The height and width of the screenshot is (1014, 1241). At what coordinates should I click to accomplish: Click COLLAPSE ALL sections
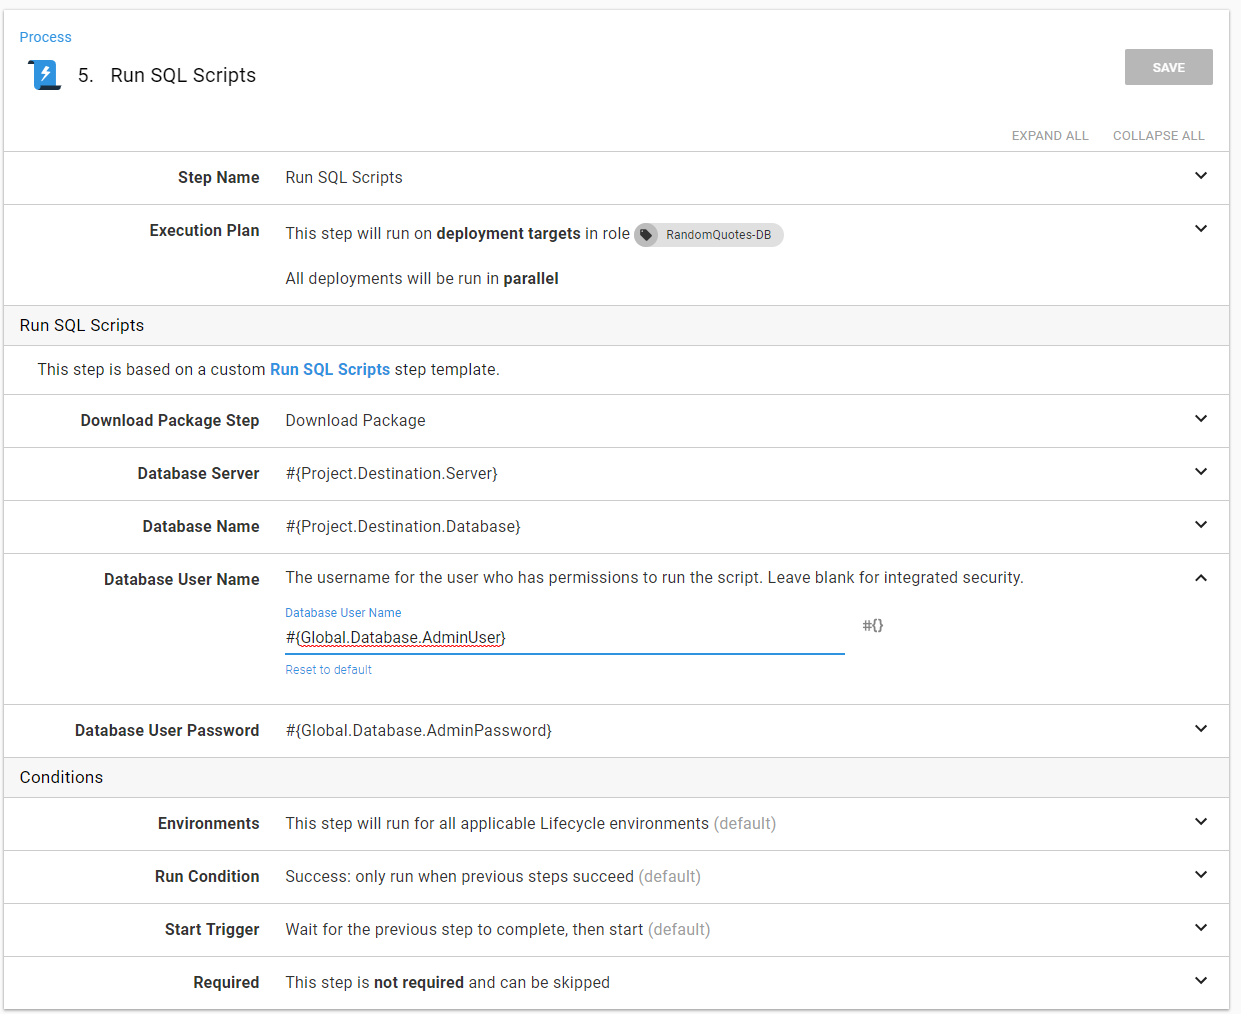coord(1158,136)
